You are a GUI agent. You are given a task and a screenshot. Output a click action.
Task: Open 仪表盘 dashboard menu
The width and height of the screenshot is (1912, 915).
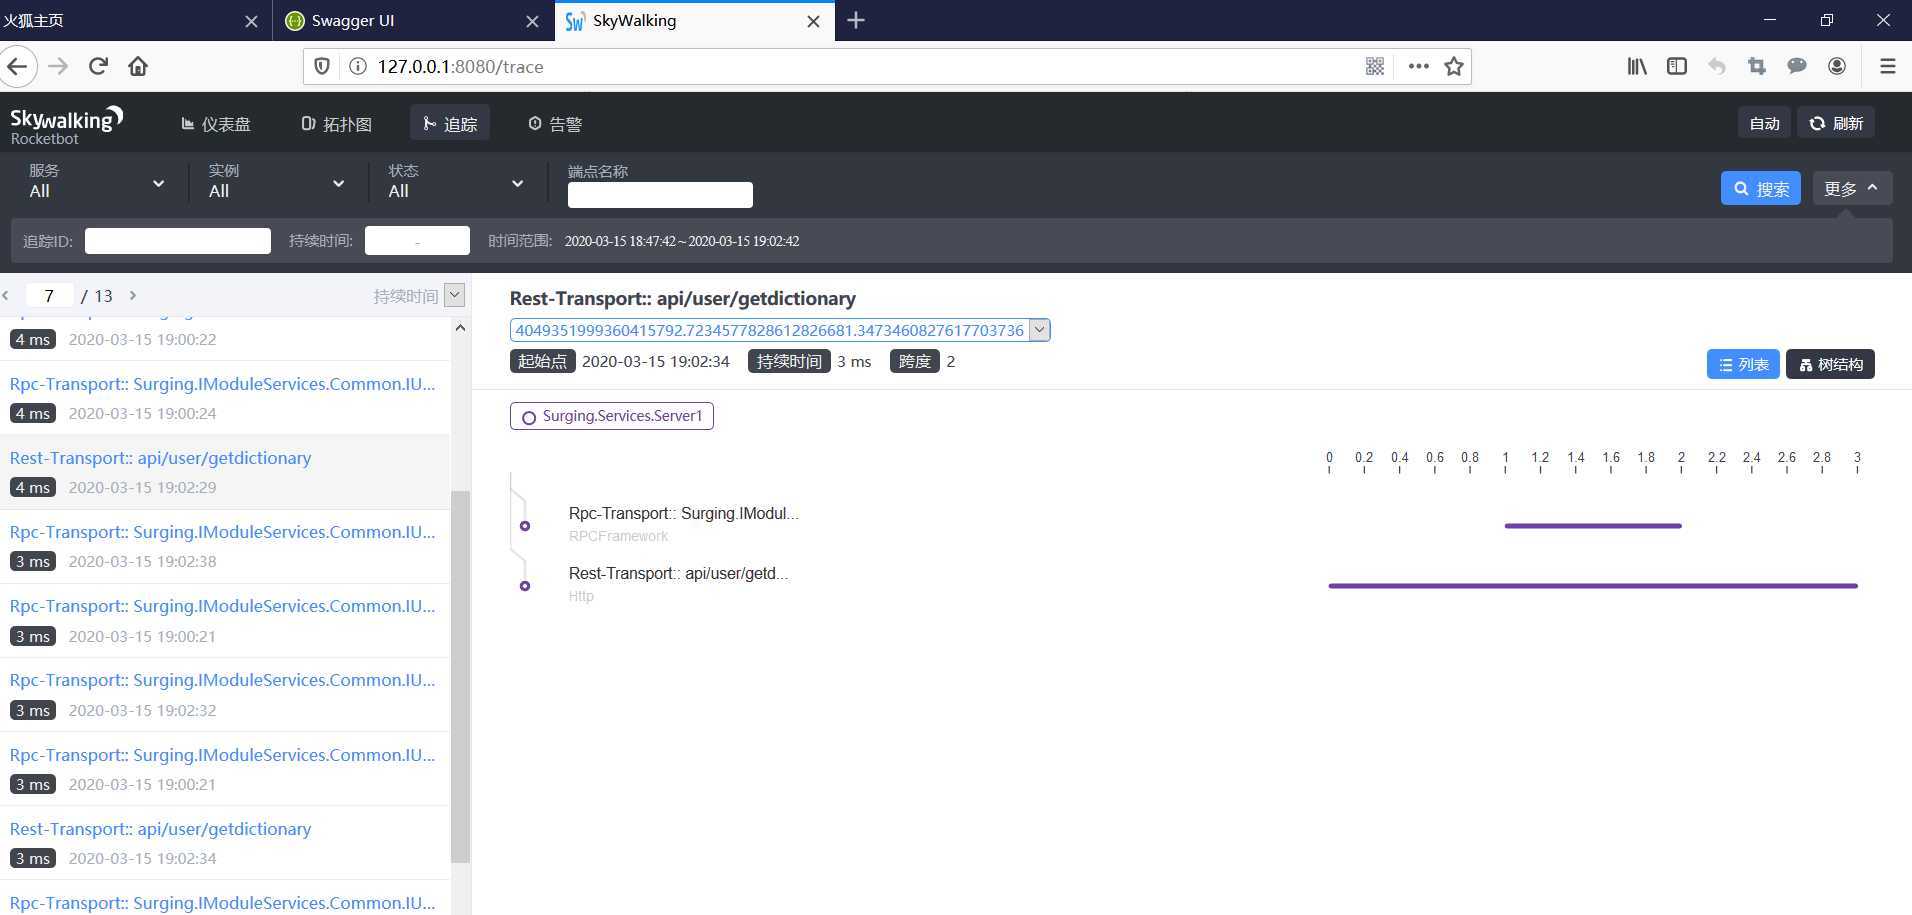click(x=216, y=124)
